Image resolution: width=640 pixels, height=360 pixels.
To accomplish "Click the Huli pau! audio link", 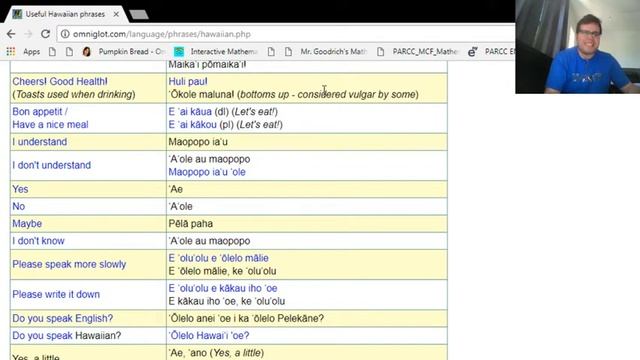I will [x=188, y=81].
